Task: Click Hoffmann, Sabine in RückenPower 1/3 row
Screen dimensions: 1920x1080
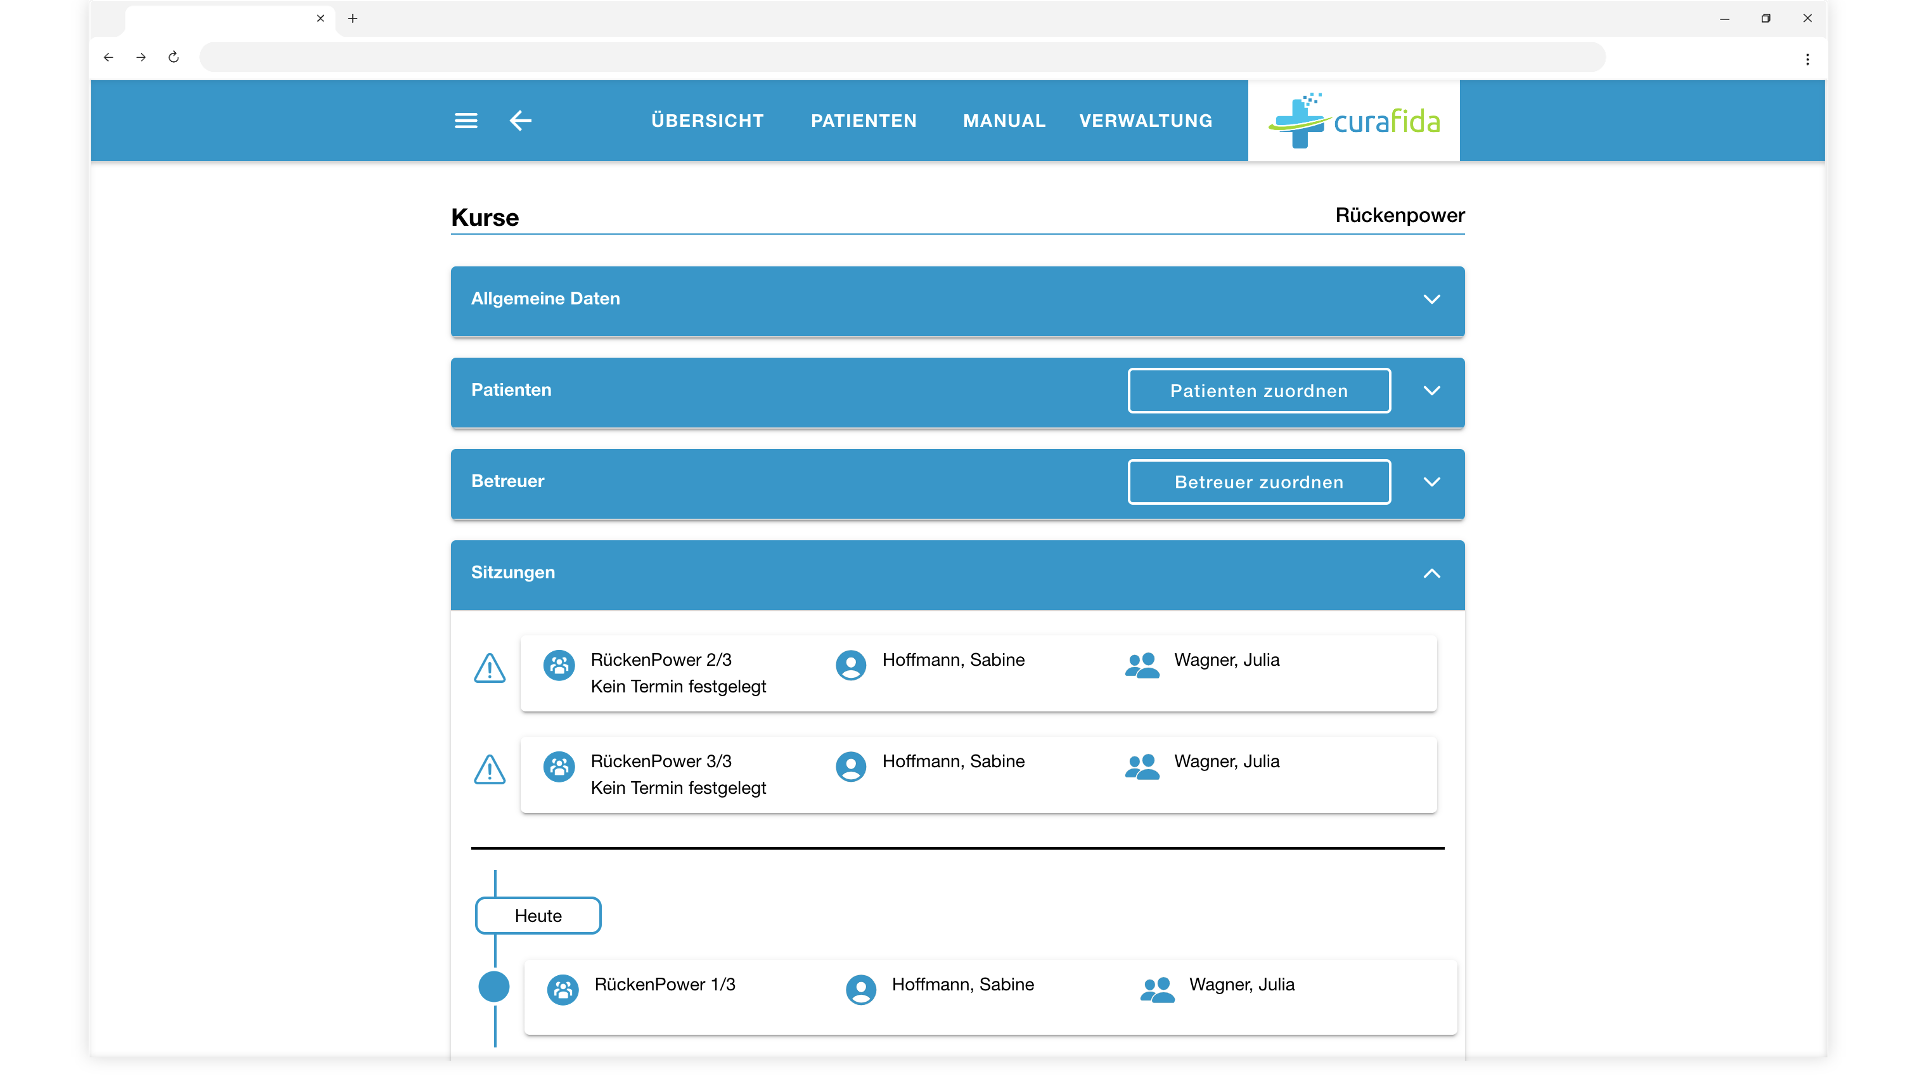Action: (963, 985)
